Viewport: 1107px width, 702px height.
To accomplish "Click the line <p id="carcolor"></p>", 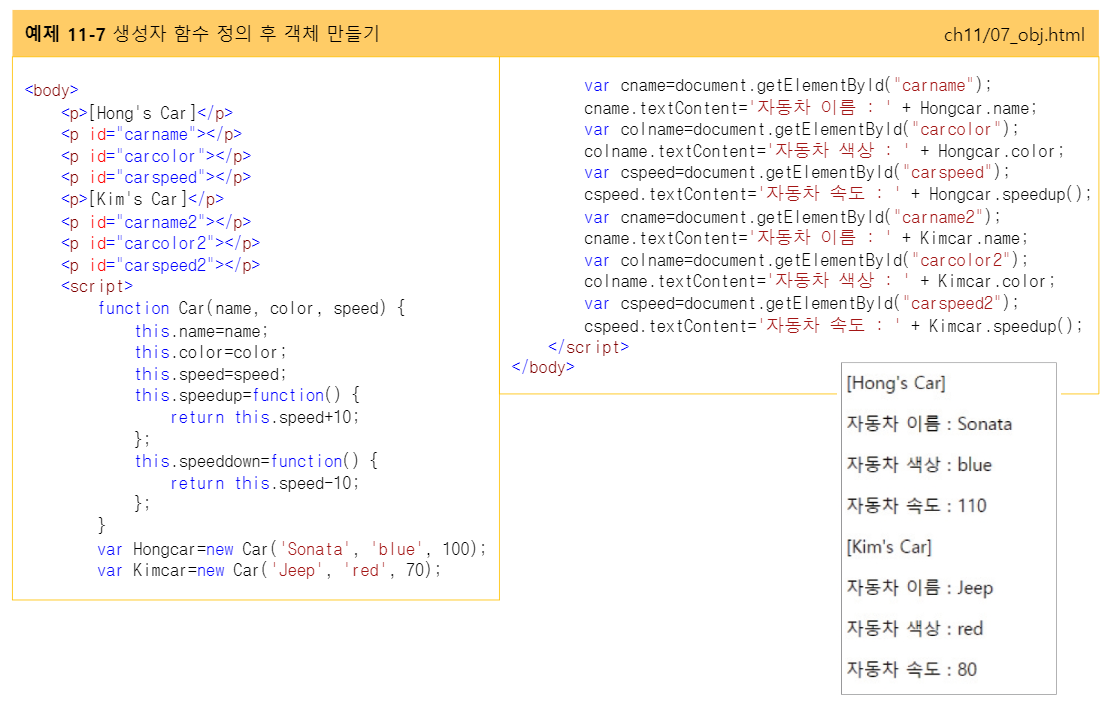I will click(x=156, y=156).
